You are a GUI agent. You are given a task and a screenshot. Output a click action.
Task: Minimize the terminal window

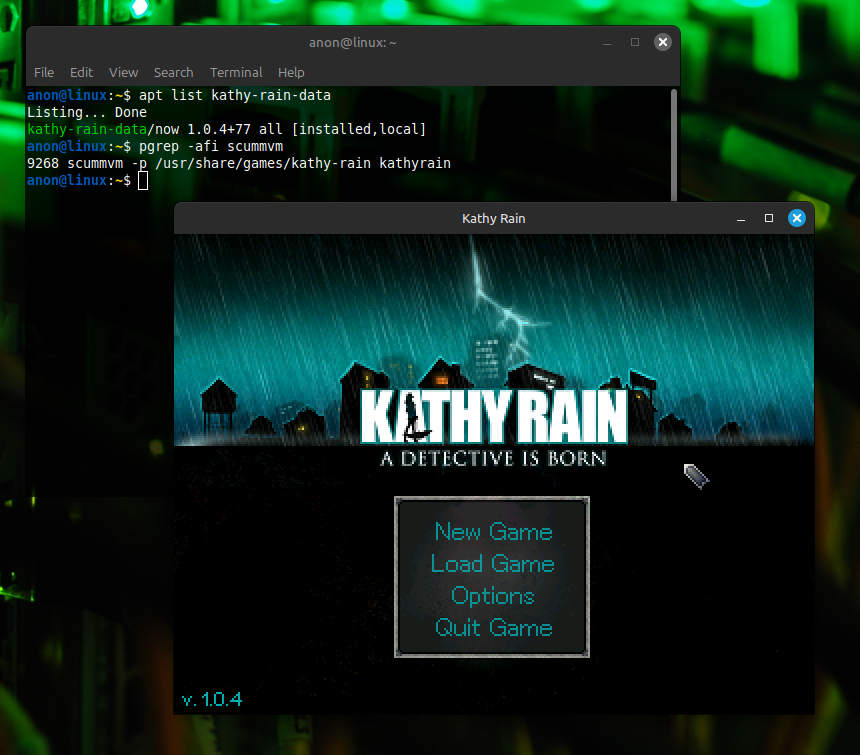[x=607, y=42]
